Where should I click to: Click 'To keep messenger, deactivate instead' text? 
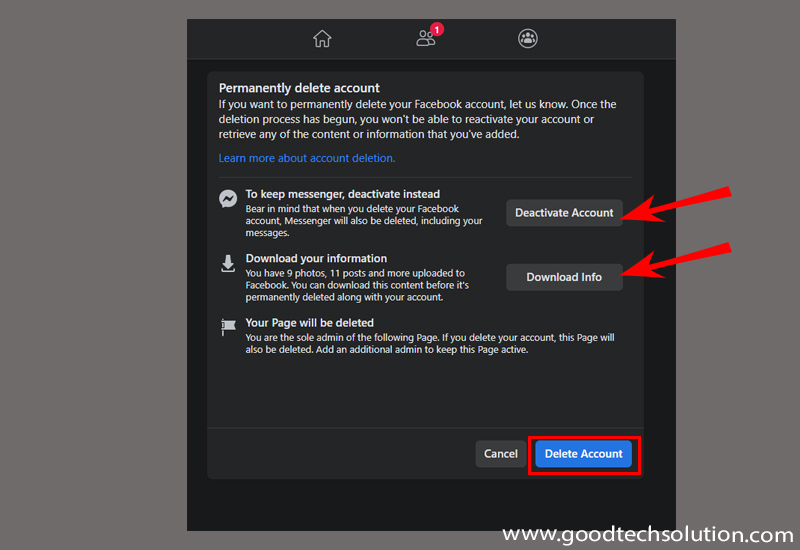pos(342,194)
